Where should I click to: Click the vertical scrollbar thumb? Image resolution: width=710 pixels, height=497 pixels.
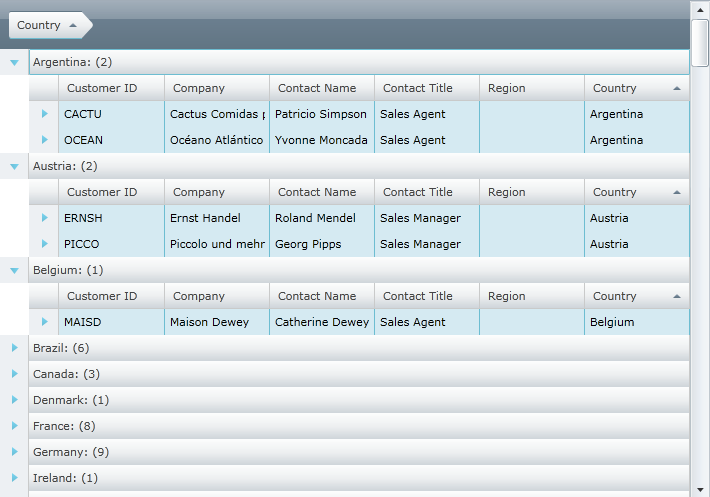point(700,43)
